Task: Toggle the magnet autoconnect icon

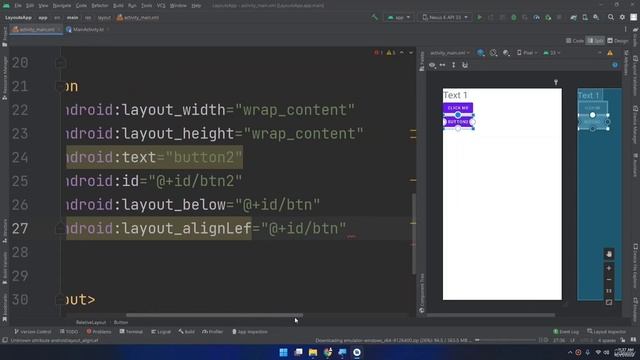Action: point(464,65)
